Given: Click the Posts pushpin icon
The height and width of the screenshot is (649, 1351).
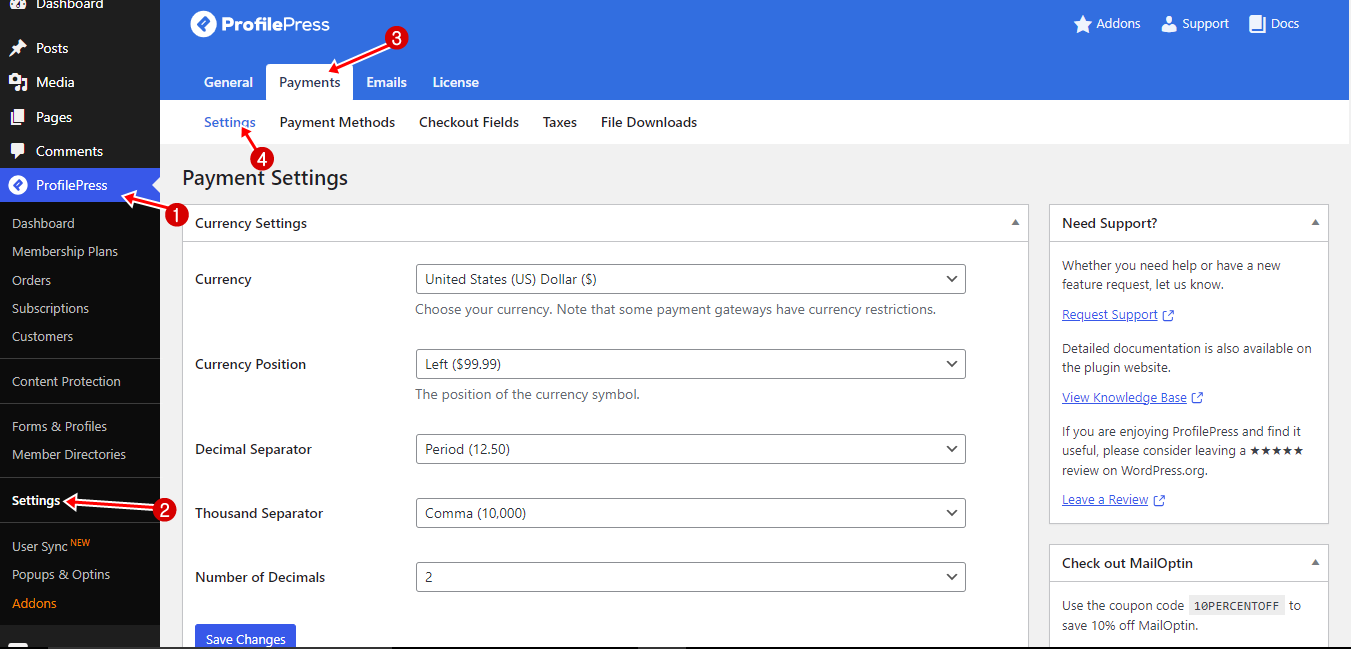Looking at the screenshot, I should click(x=17, y=48).
